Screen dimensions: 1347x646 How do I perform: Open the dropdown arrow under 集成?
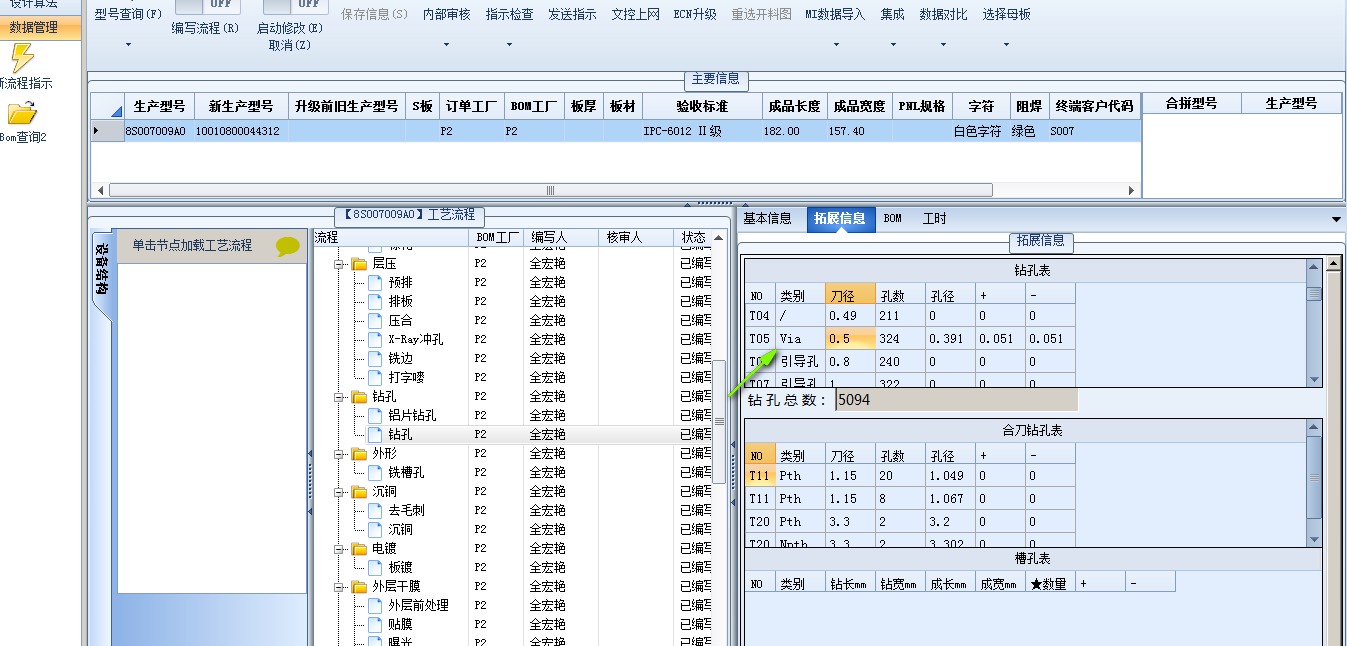(x=893, y=45)
